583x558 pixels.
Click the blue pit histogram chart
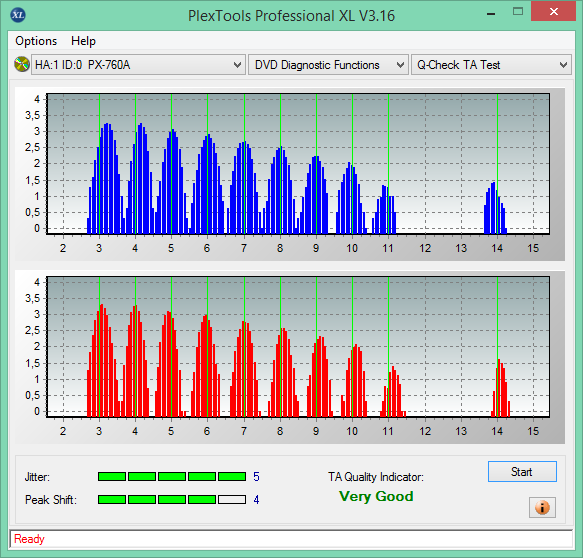pos(298,164)
